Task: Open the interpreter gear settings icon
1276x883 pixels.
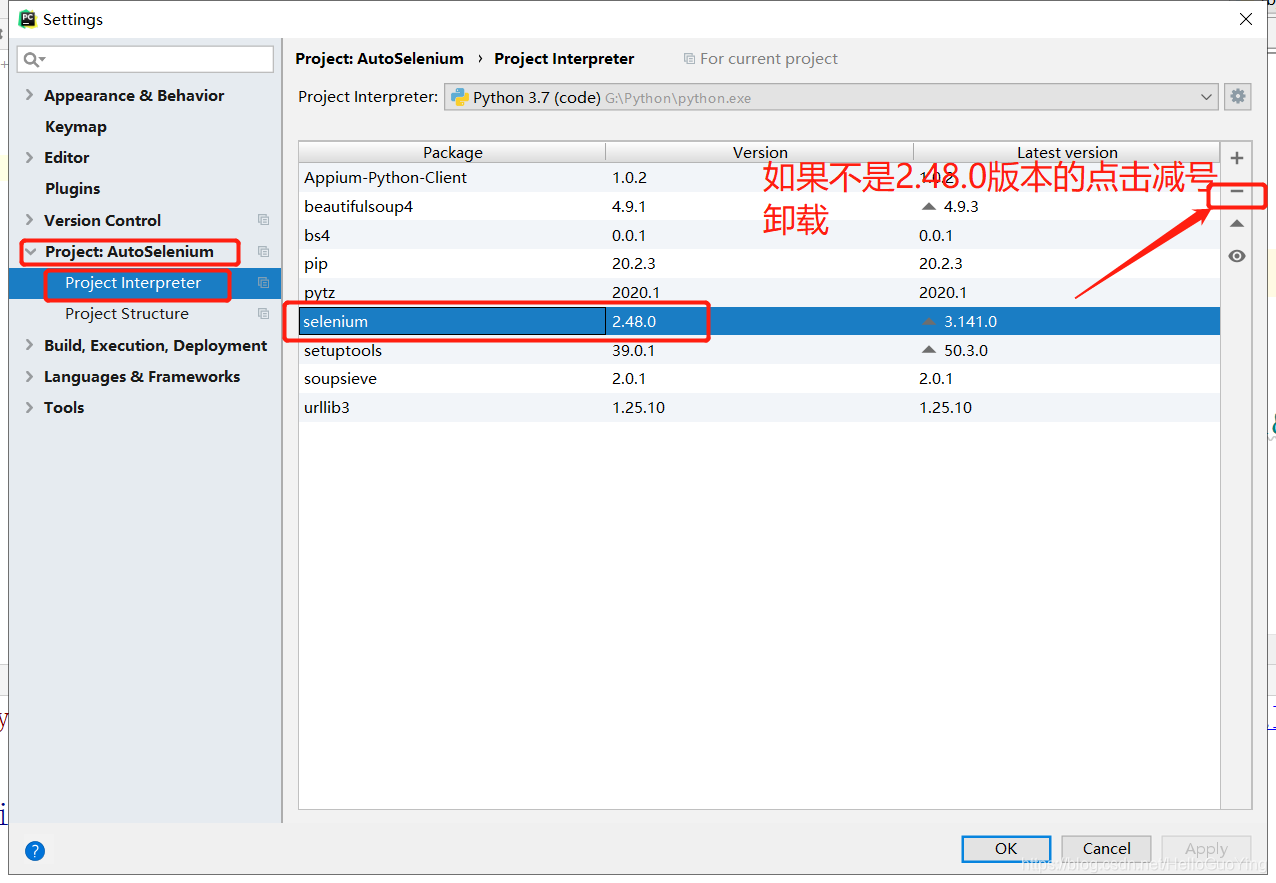Action: point(1238,97)
